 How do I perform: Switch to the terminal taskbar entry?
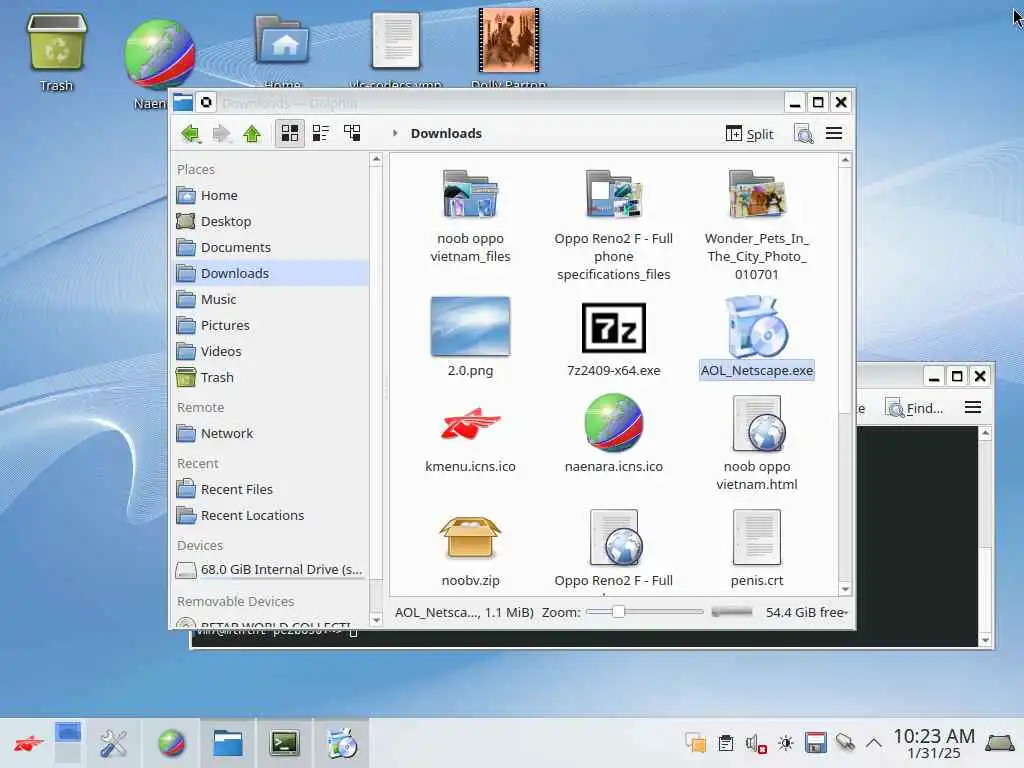point(285,743)
